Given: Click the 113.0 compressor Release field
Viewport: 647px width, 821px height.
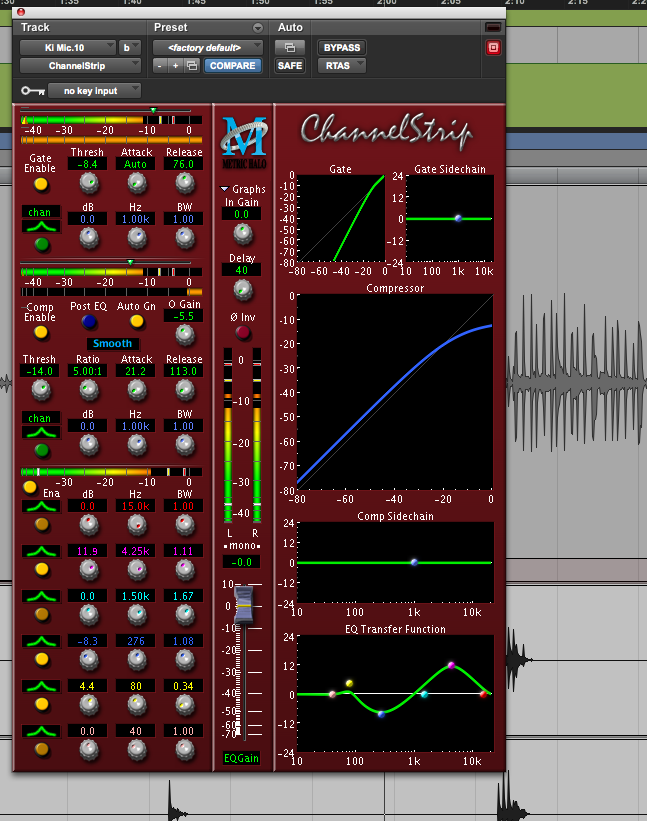Looking at the screenshot, I should click(x=183, y=371).
